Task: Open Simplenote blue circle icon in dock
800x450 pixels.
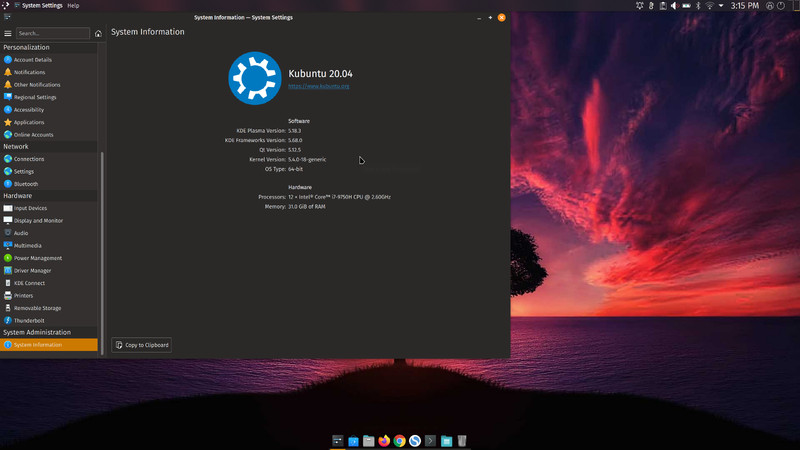Action: click(x=415, y=441)
